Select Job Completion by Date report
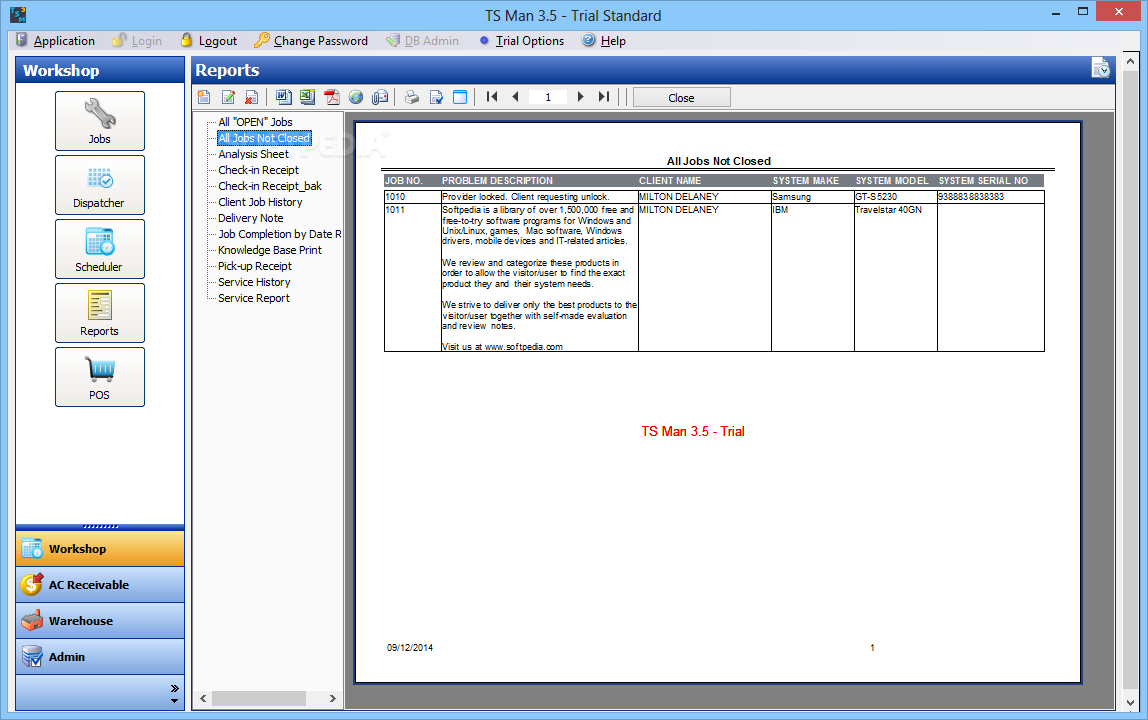The height and width of the screenshot is (720, 1148). [280, 234]
